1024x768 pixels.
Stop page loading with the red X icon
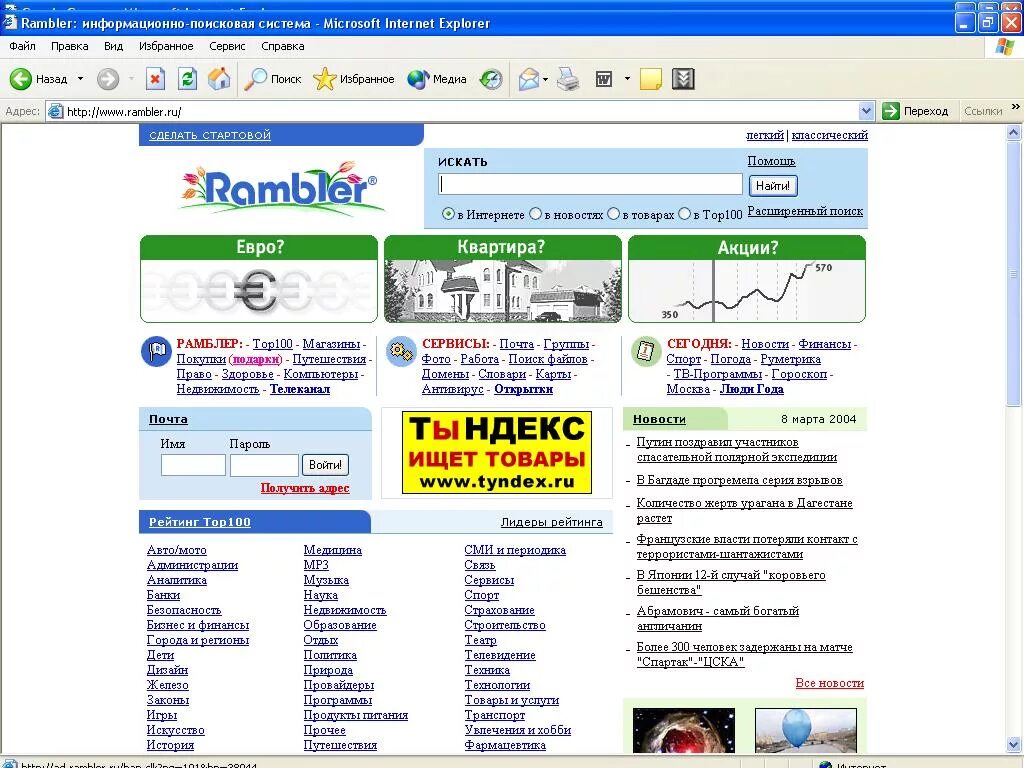tap(155, 79)
